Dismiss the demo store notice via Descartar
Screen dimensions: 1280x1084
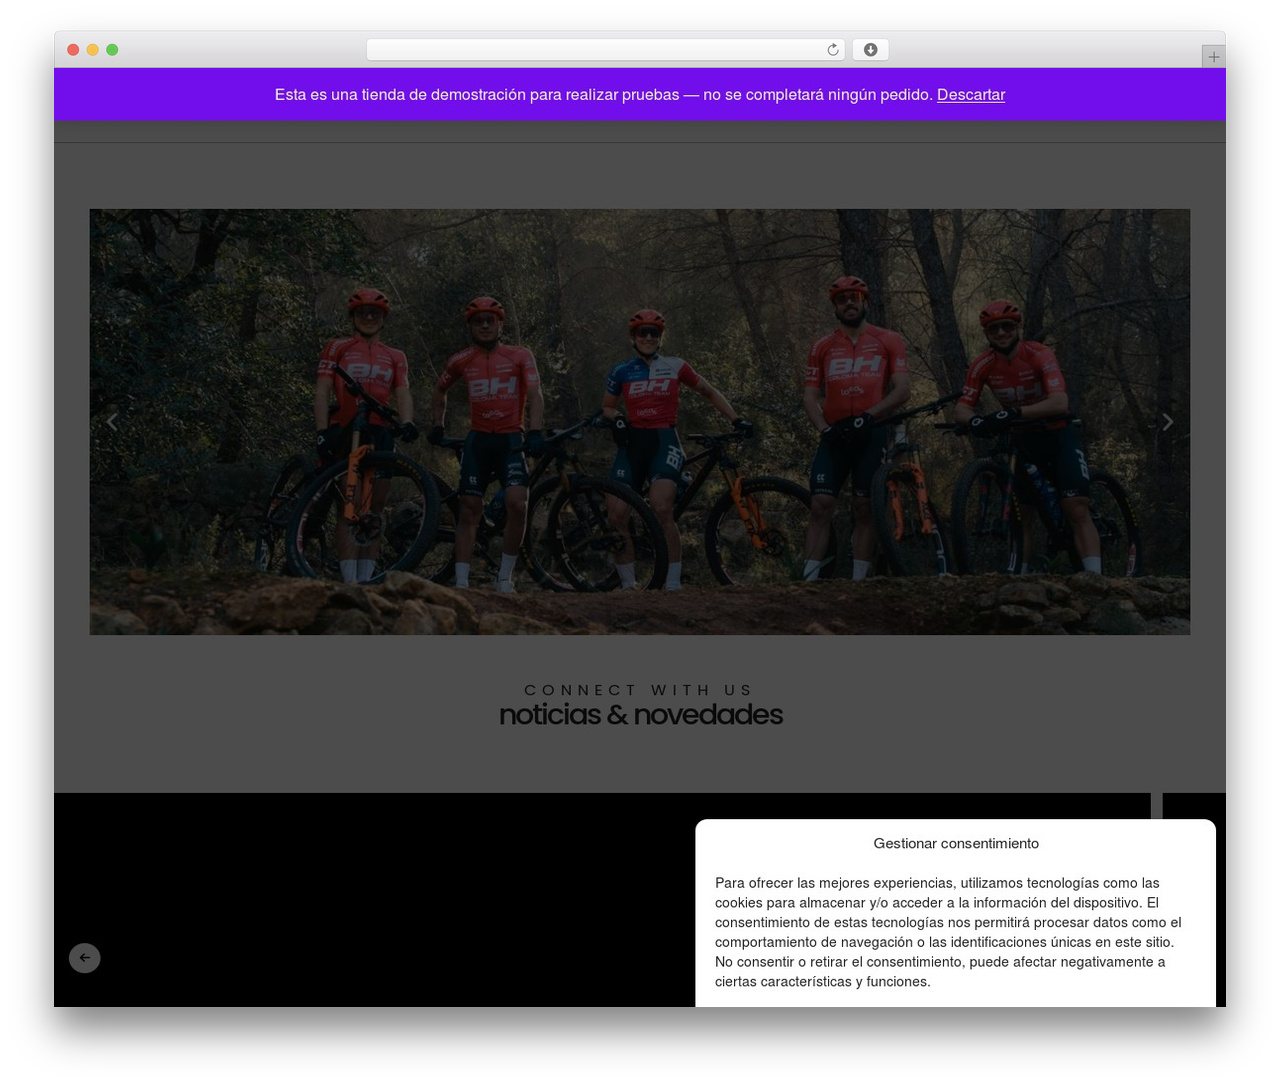coord(971,95)
